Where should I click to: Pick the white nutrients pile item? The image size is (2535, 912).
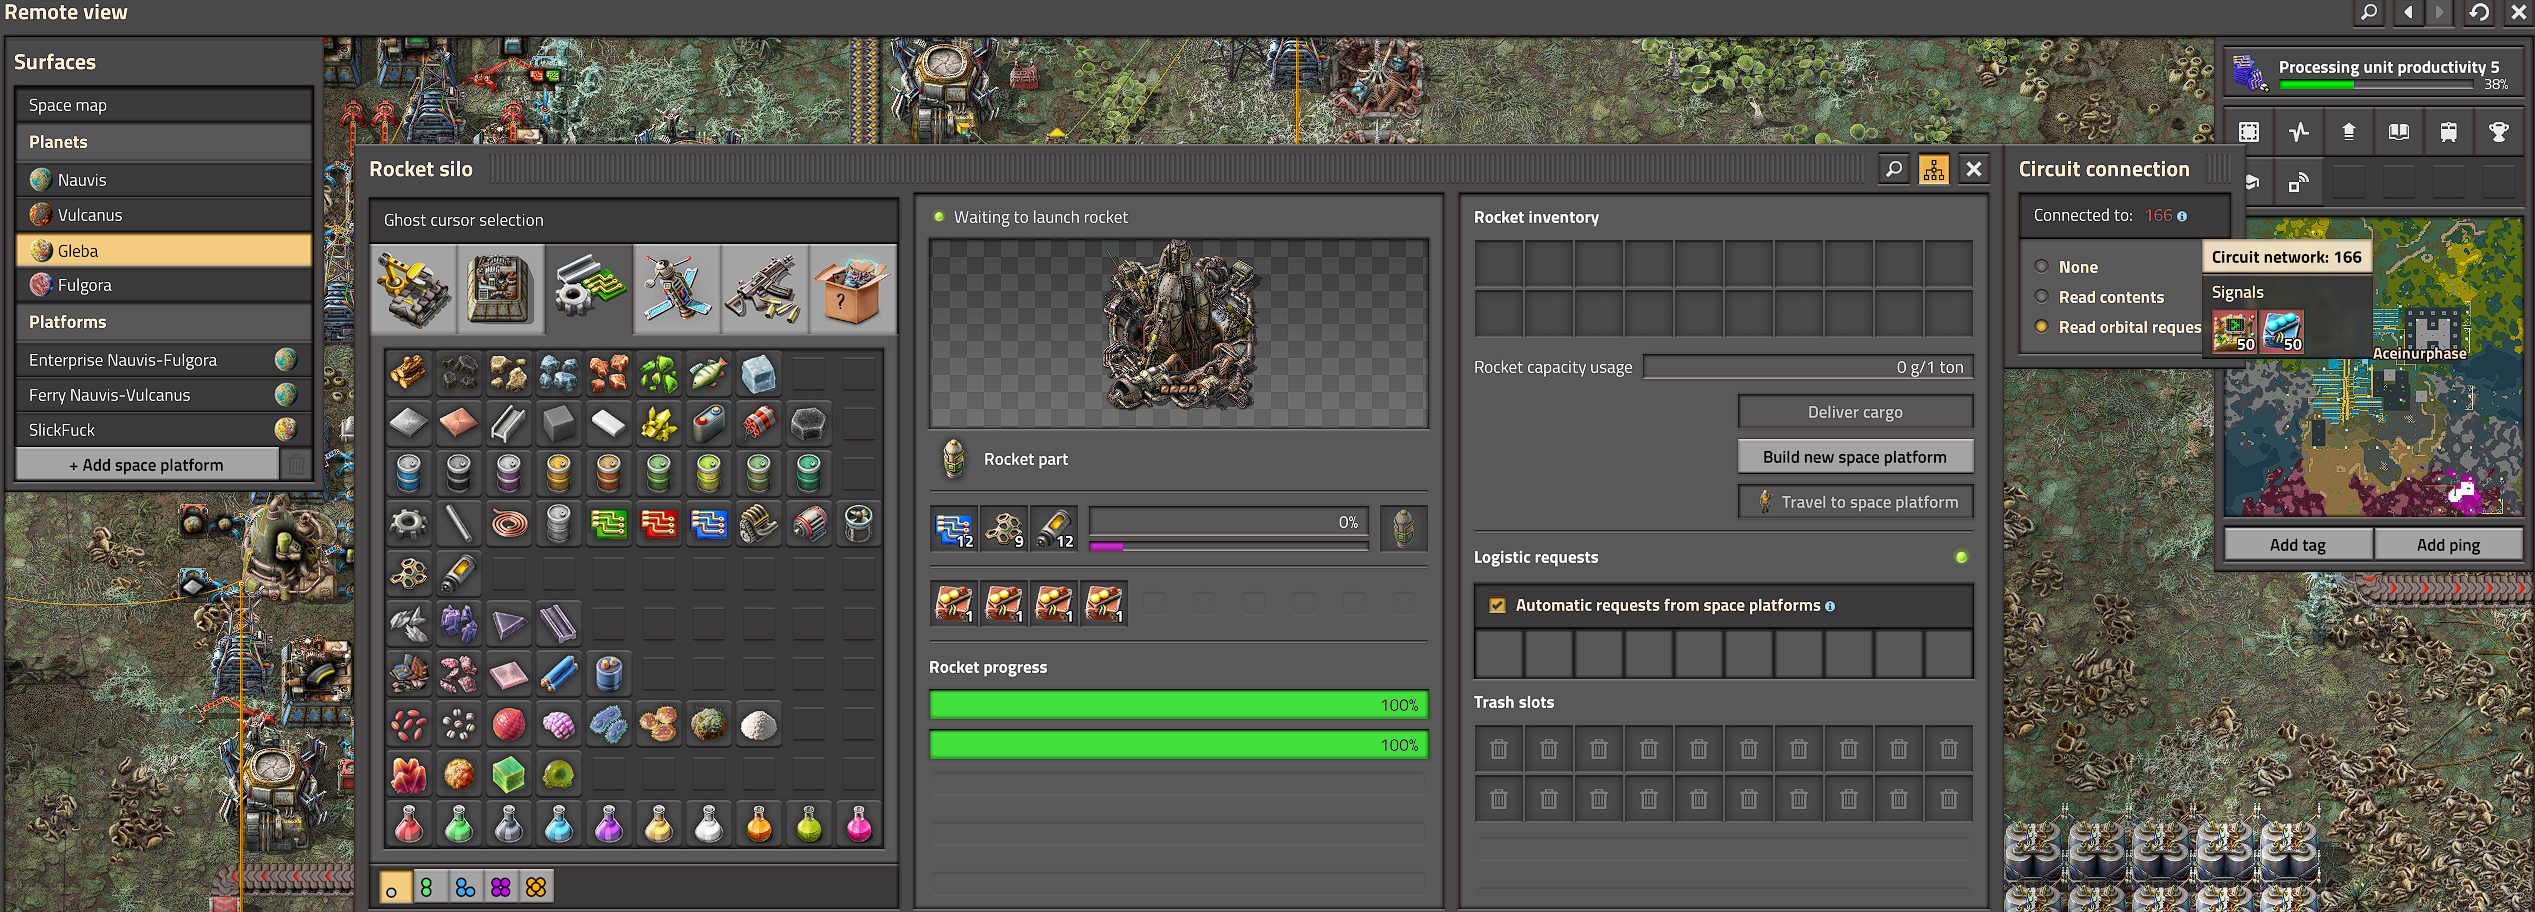[x=759, y=724]
